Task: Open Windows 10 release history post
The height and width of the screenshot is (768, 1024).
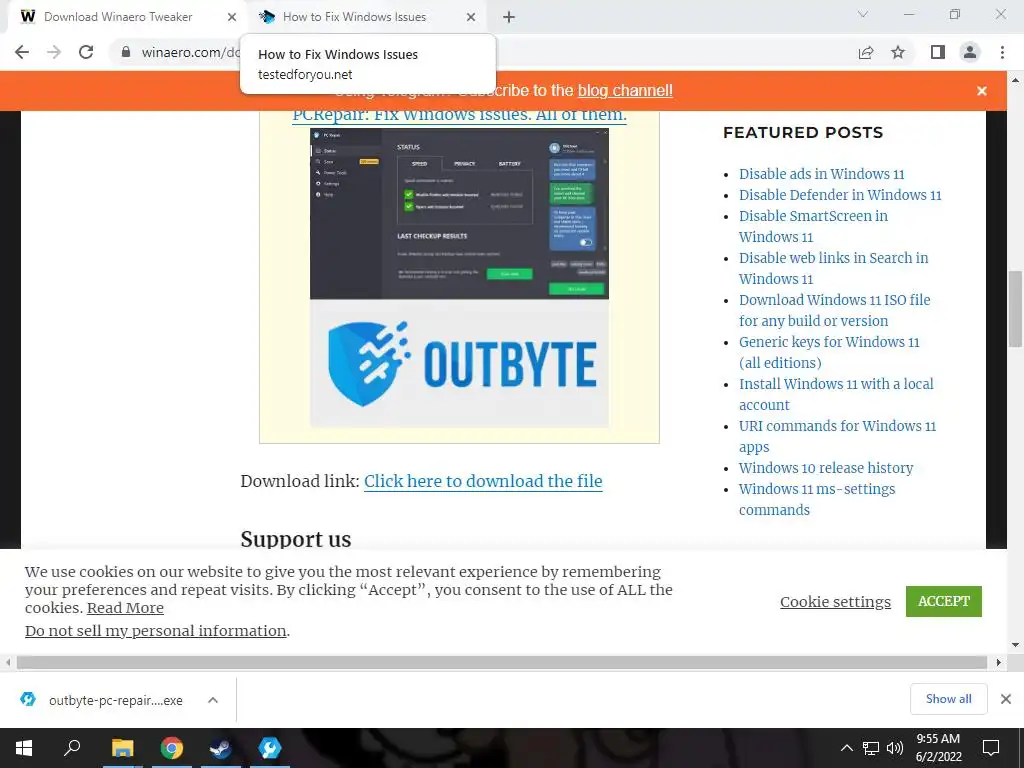Action: tap(825, 468)
